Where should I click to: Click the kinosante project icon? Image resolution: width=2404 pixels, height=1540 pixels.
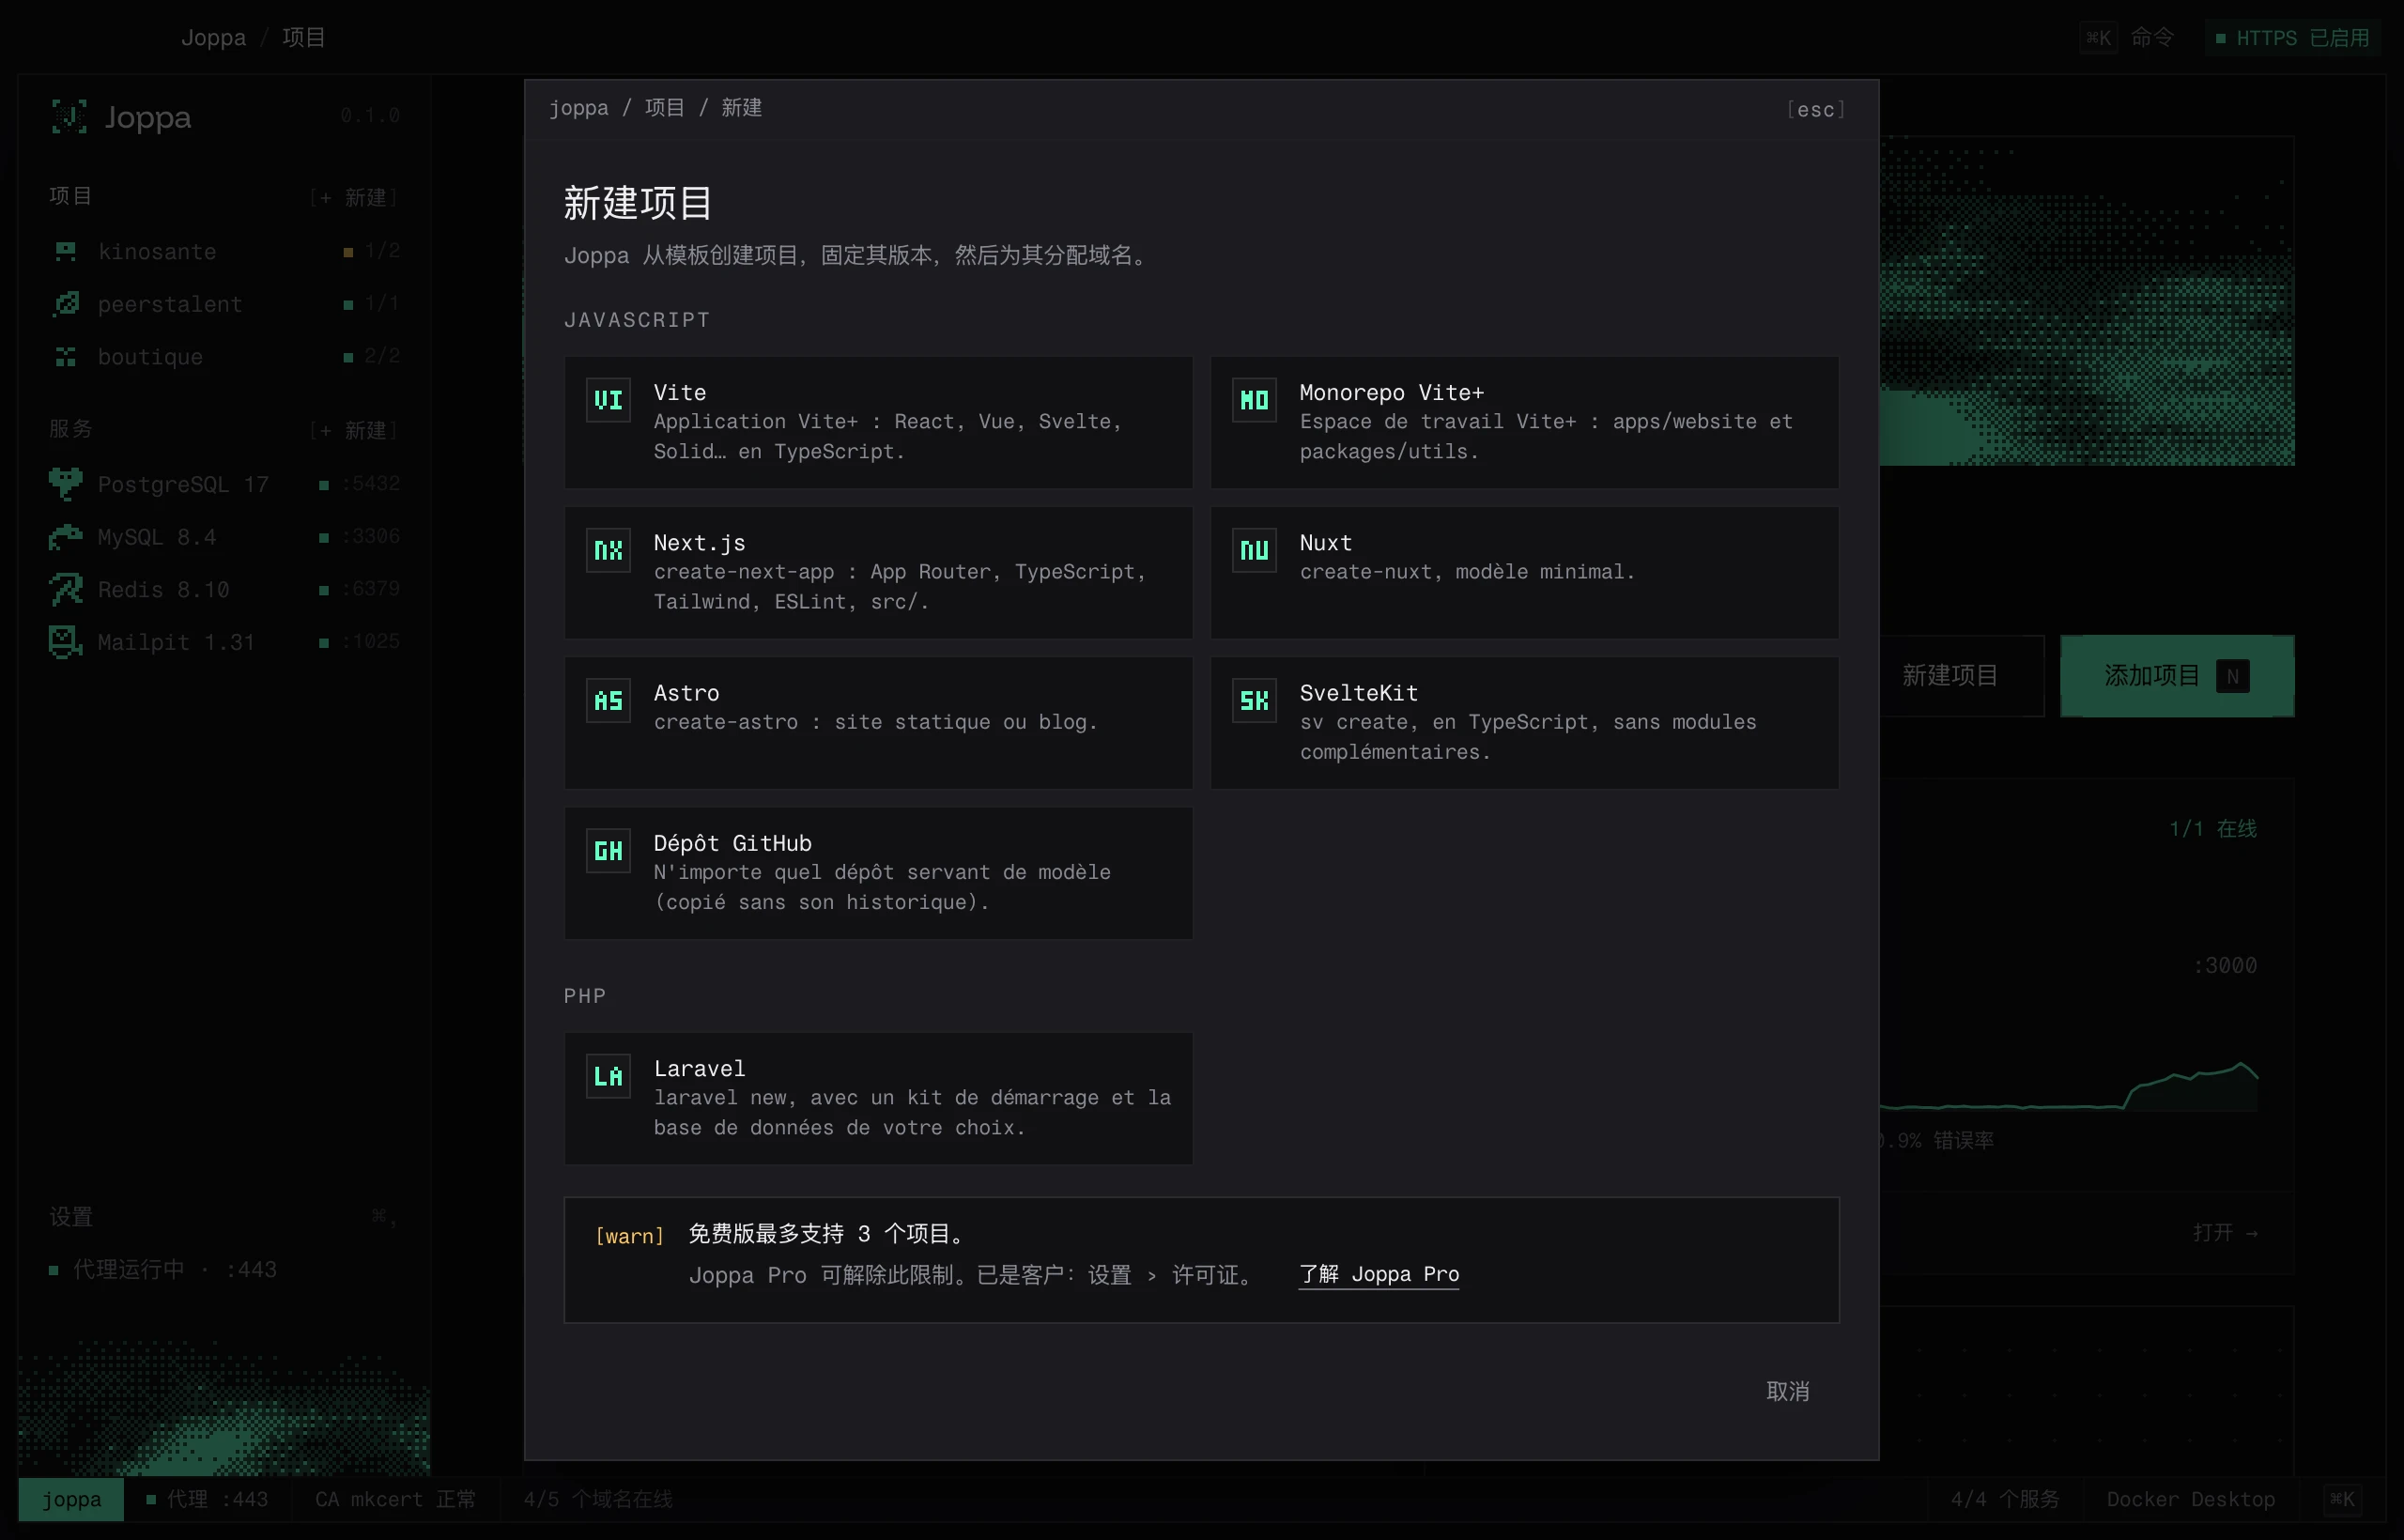coord(66,251)
